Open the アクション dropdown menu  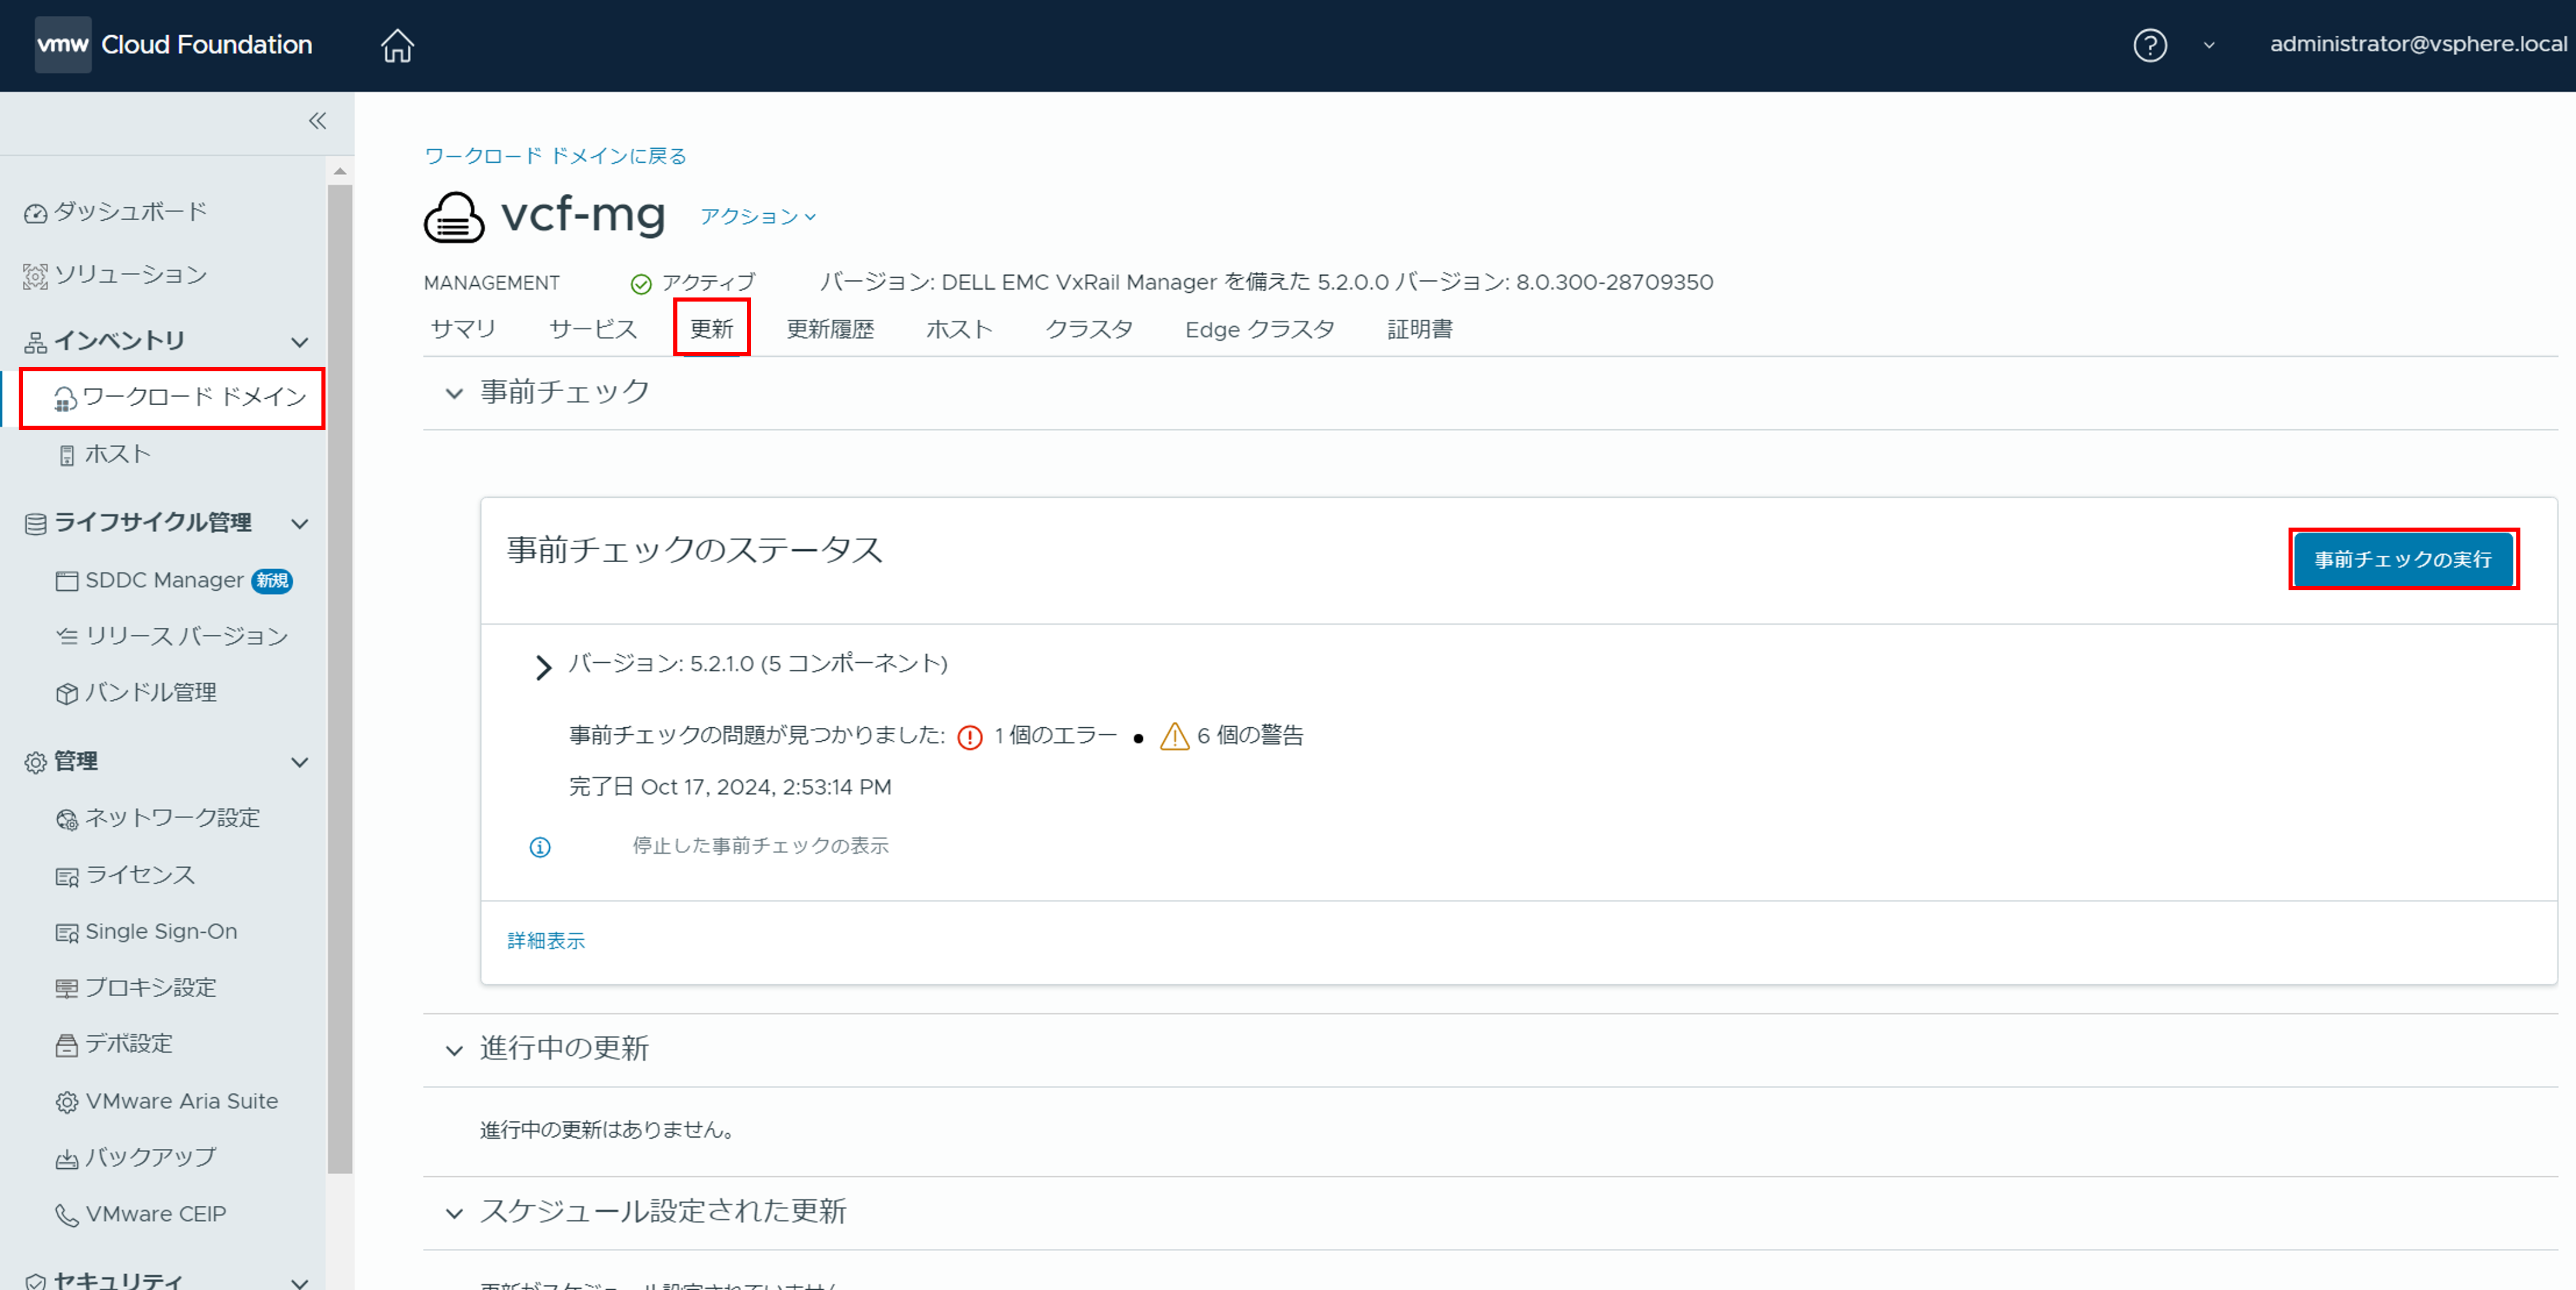tap(758, 216)
